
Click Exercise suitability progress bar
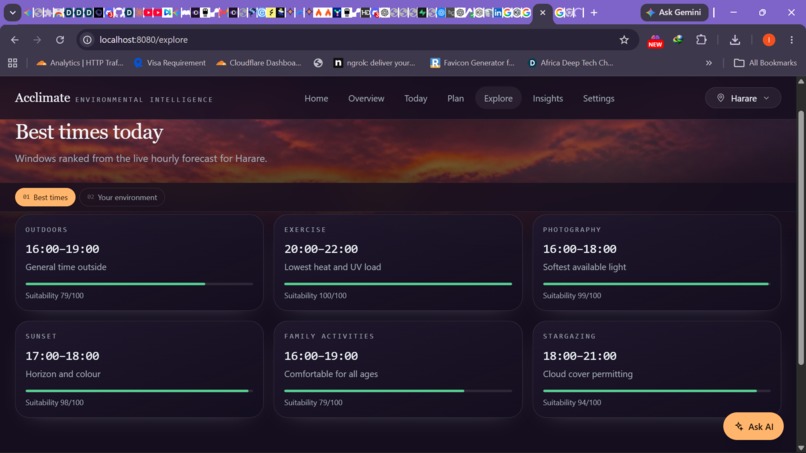pos(398,284)
